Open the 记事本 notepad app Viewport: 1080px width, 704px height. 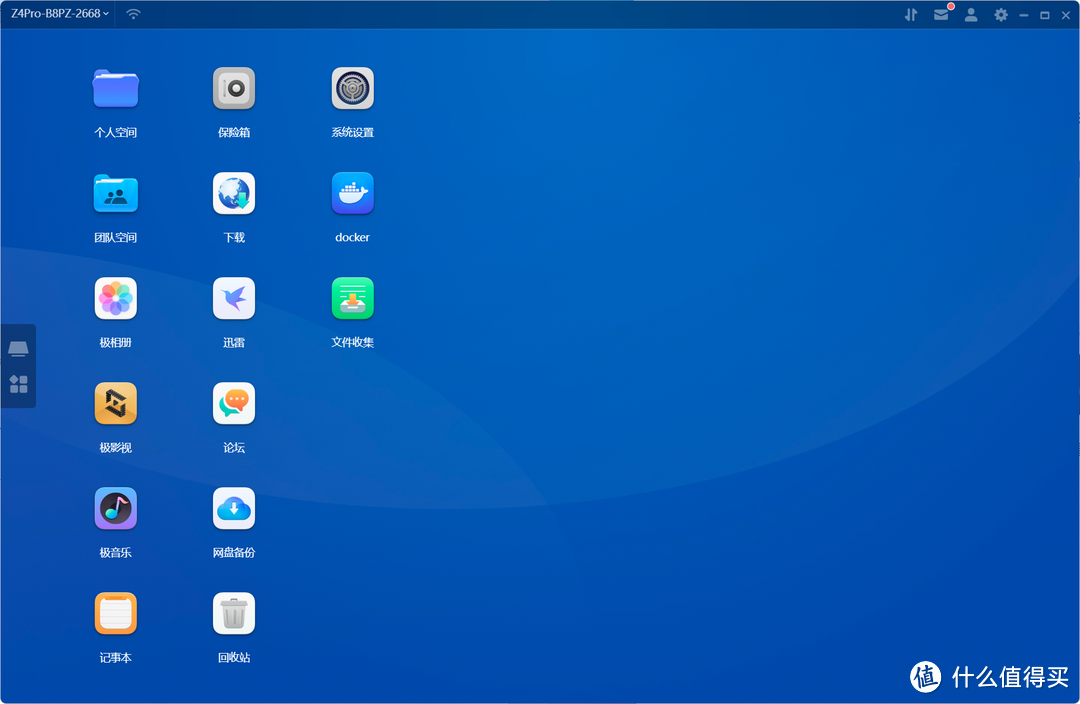[116, 614]
